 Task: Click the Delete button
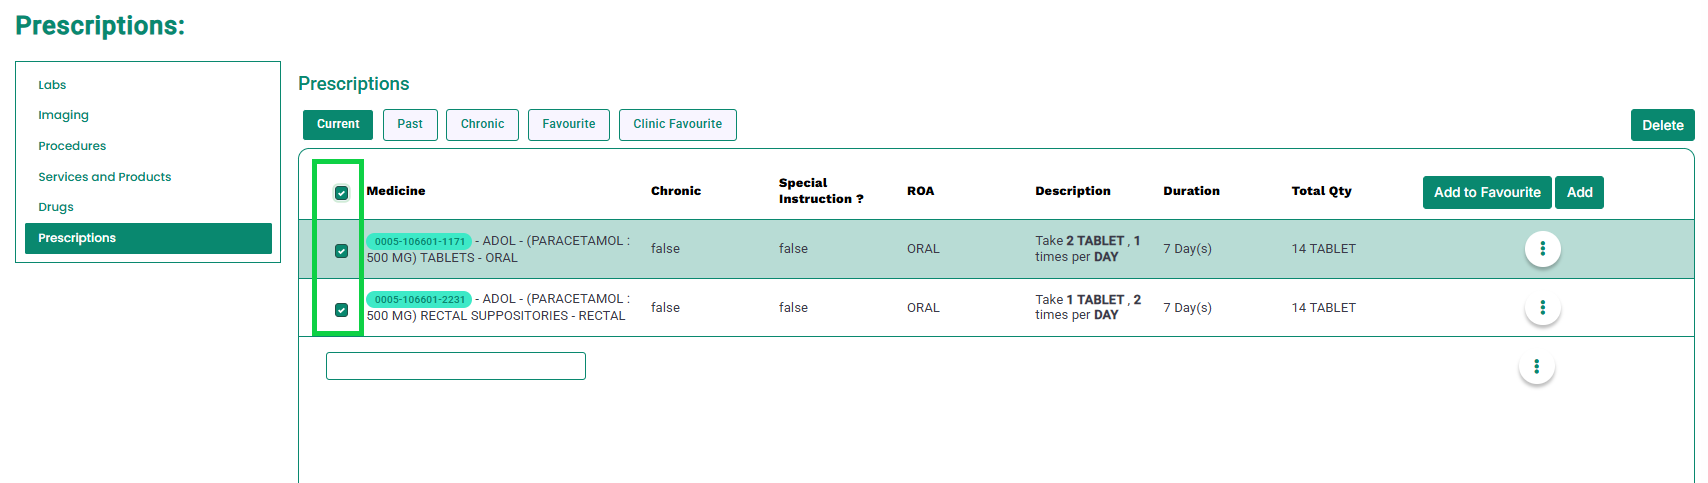(1662, 125)
